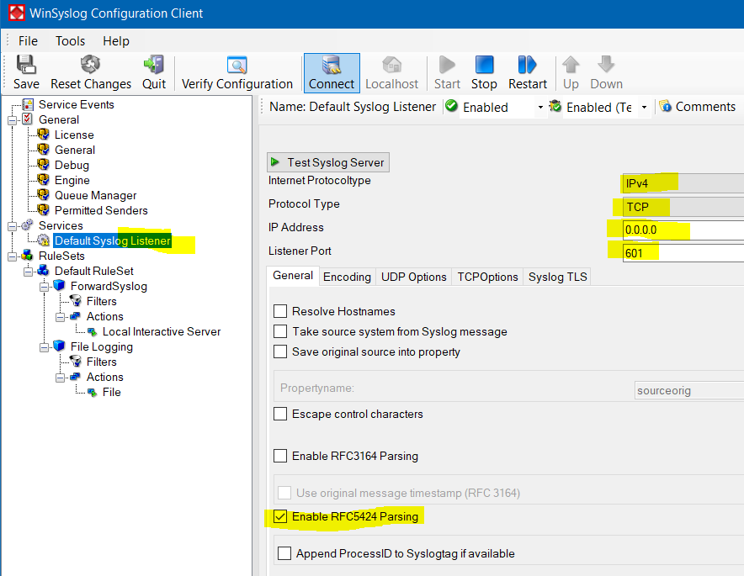Open the Enabled (Te... dropdown arrow
The width and height of the screenshot is (744, 576).
pos(644,107)
